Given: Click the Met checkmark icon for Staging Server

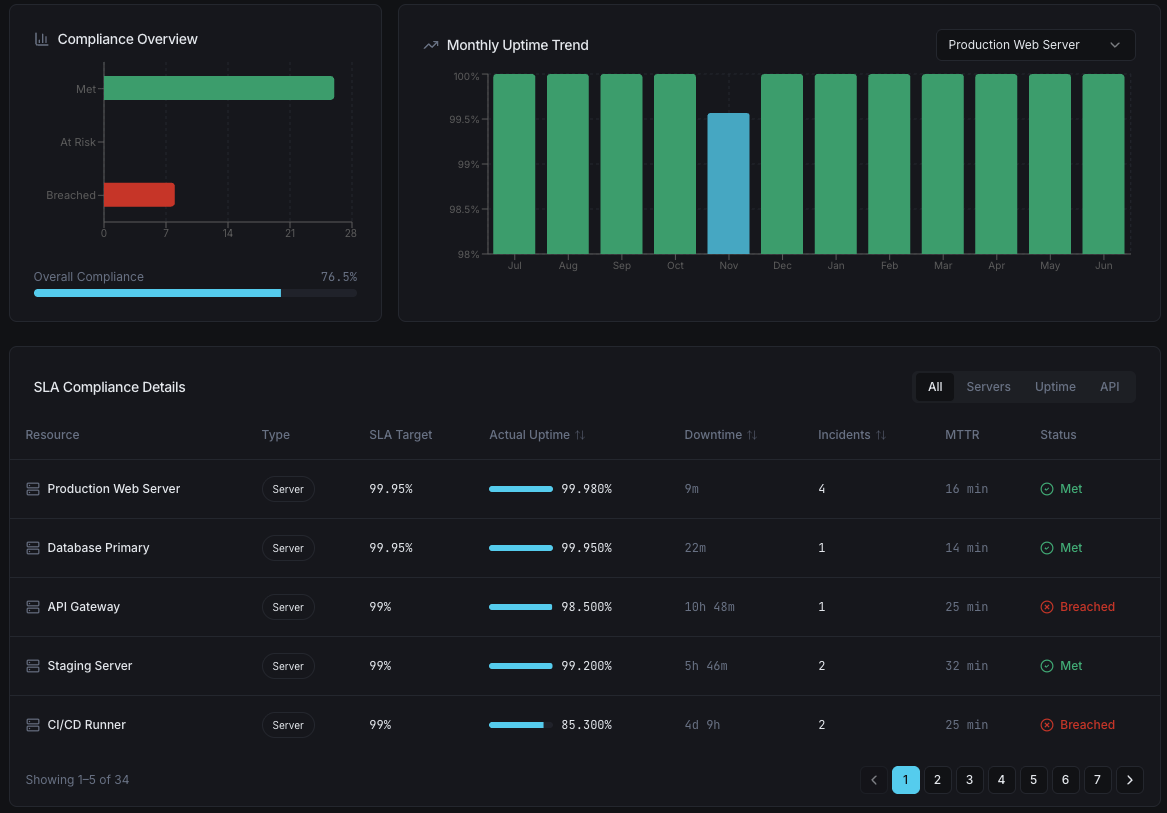Looking at the screenshot, I should click(x=1047, y=666).
